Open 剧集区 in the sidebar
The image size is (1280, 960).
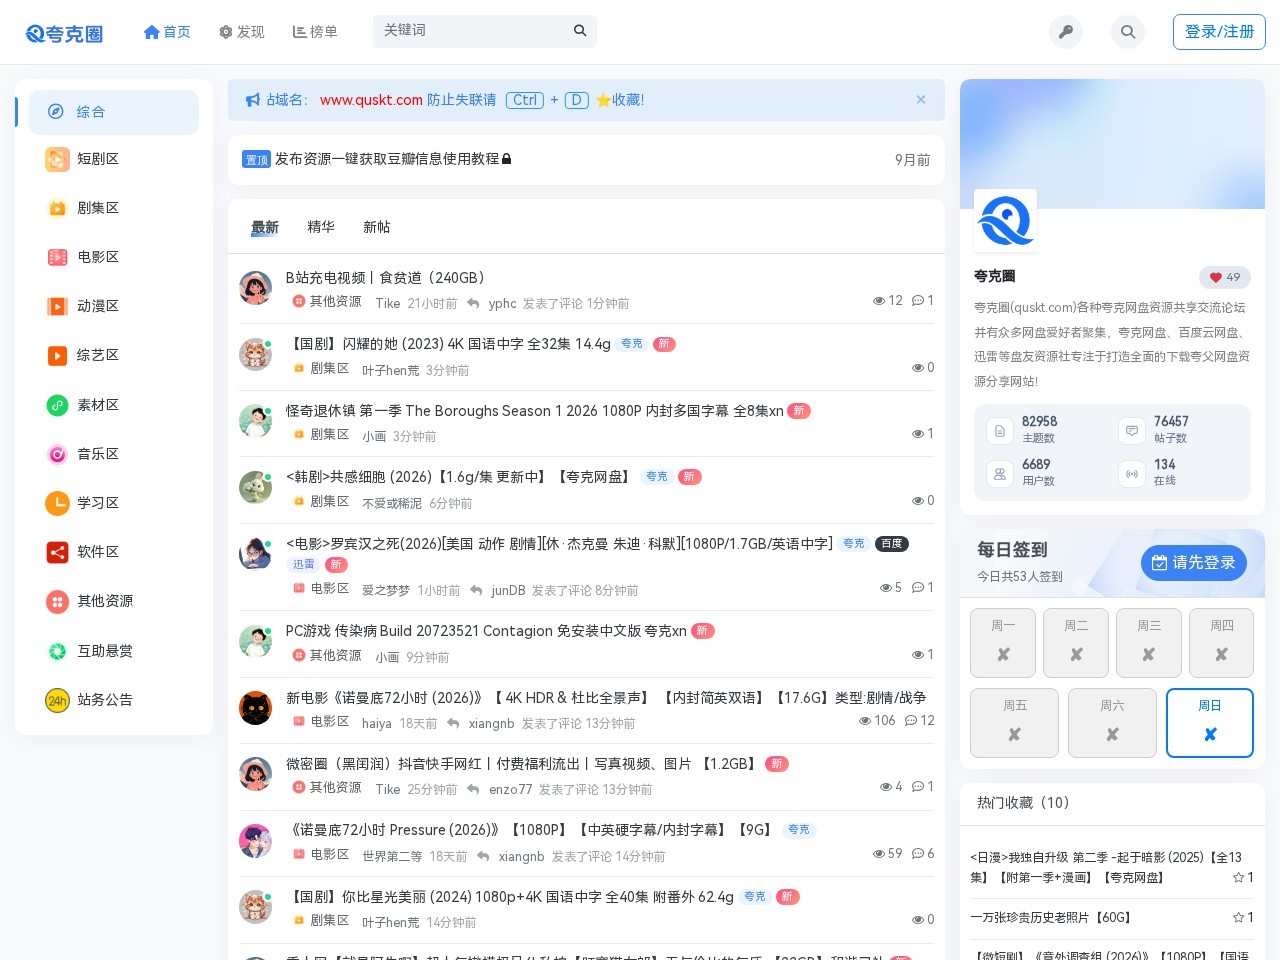114,208
